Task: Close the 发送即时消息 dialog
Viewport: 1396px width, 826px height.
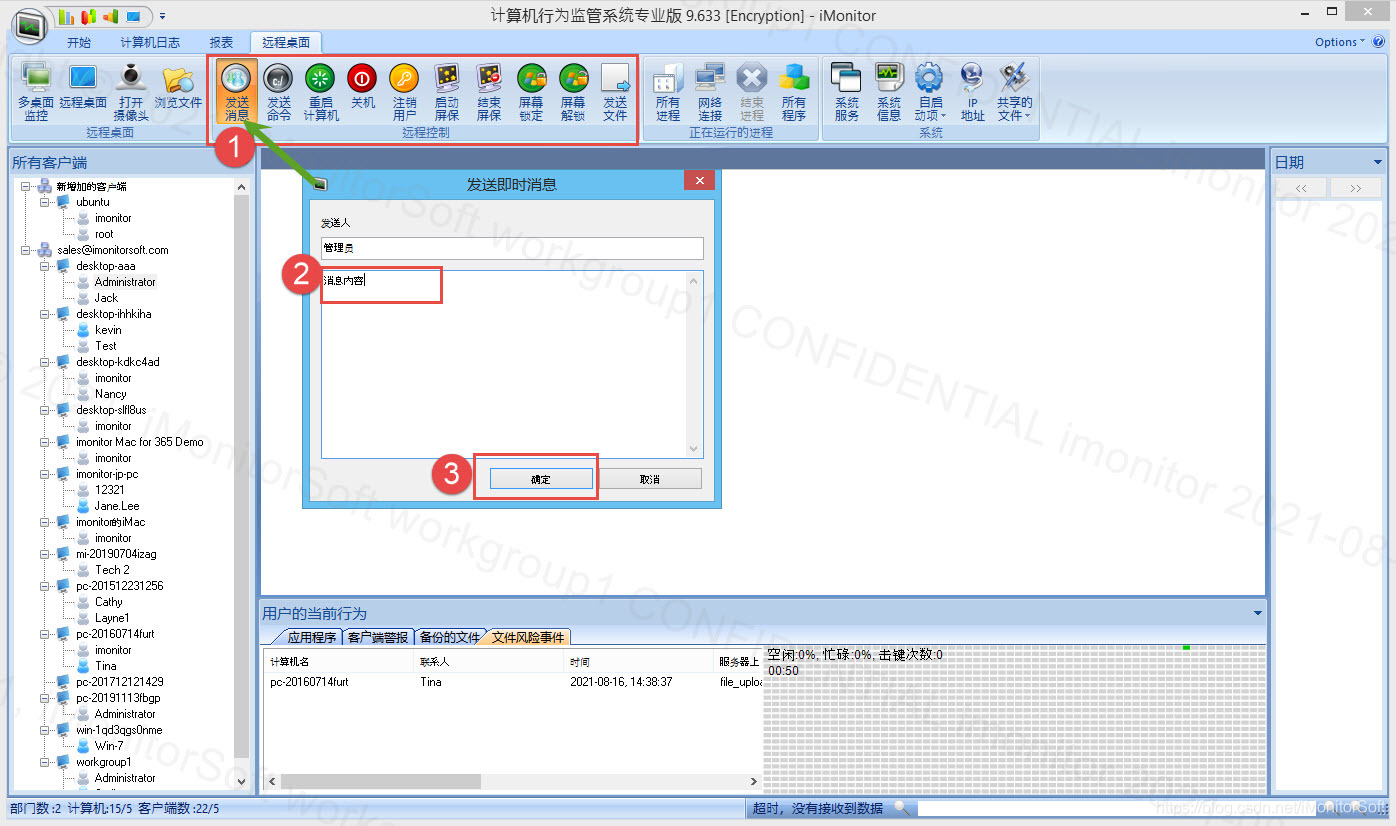Action: [x=699, y=181]
